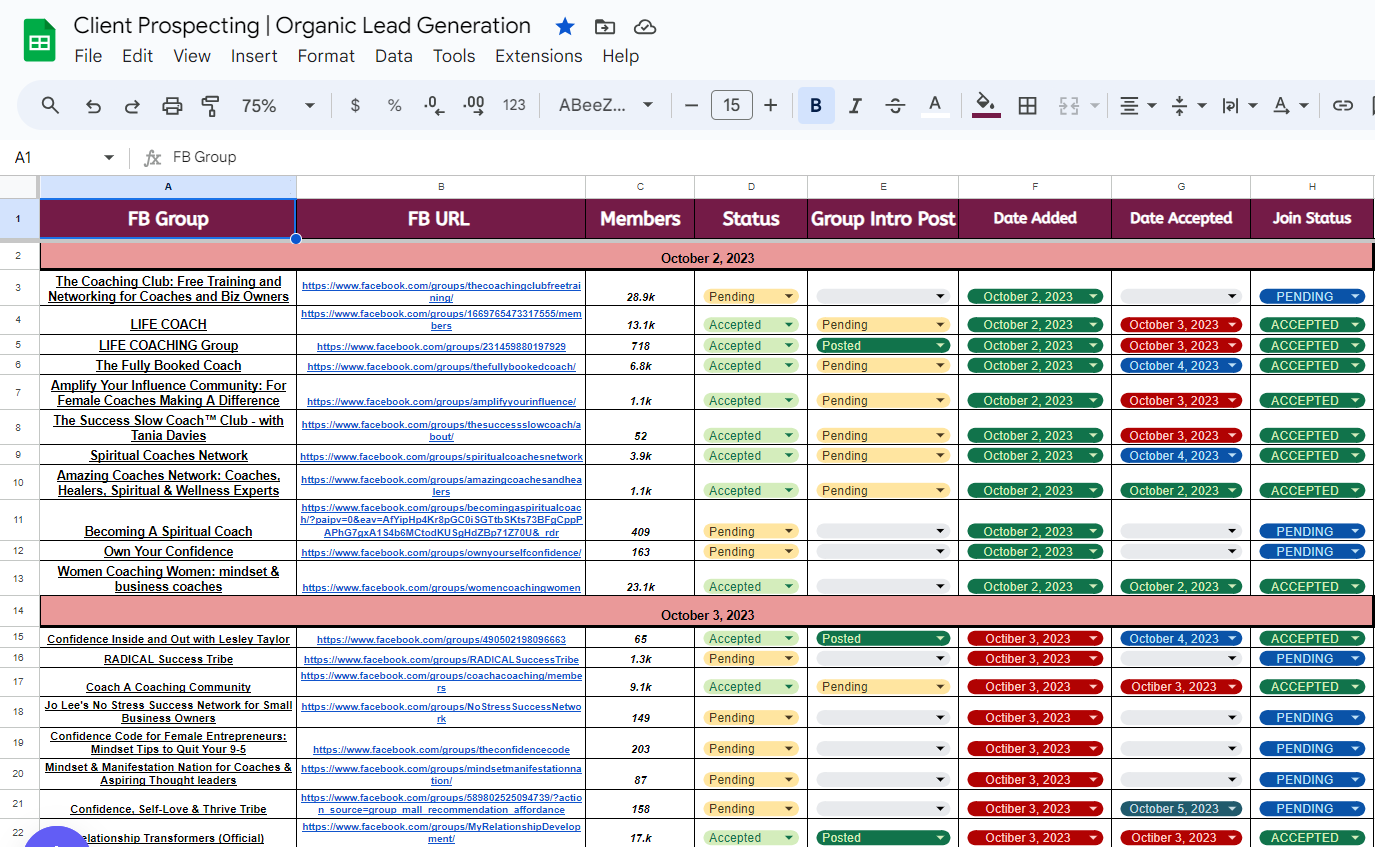
Task: Format selection as percent
Action: point(394,105)
